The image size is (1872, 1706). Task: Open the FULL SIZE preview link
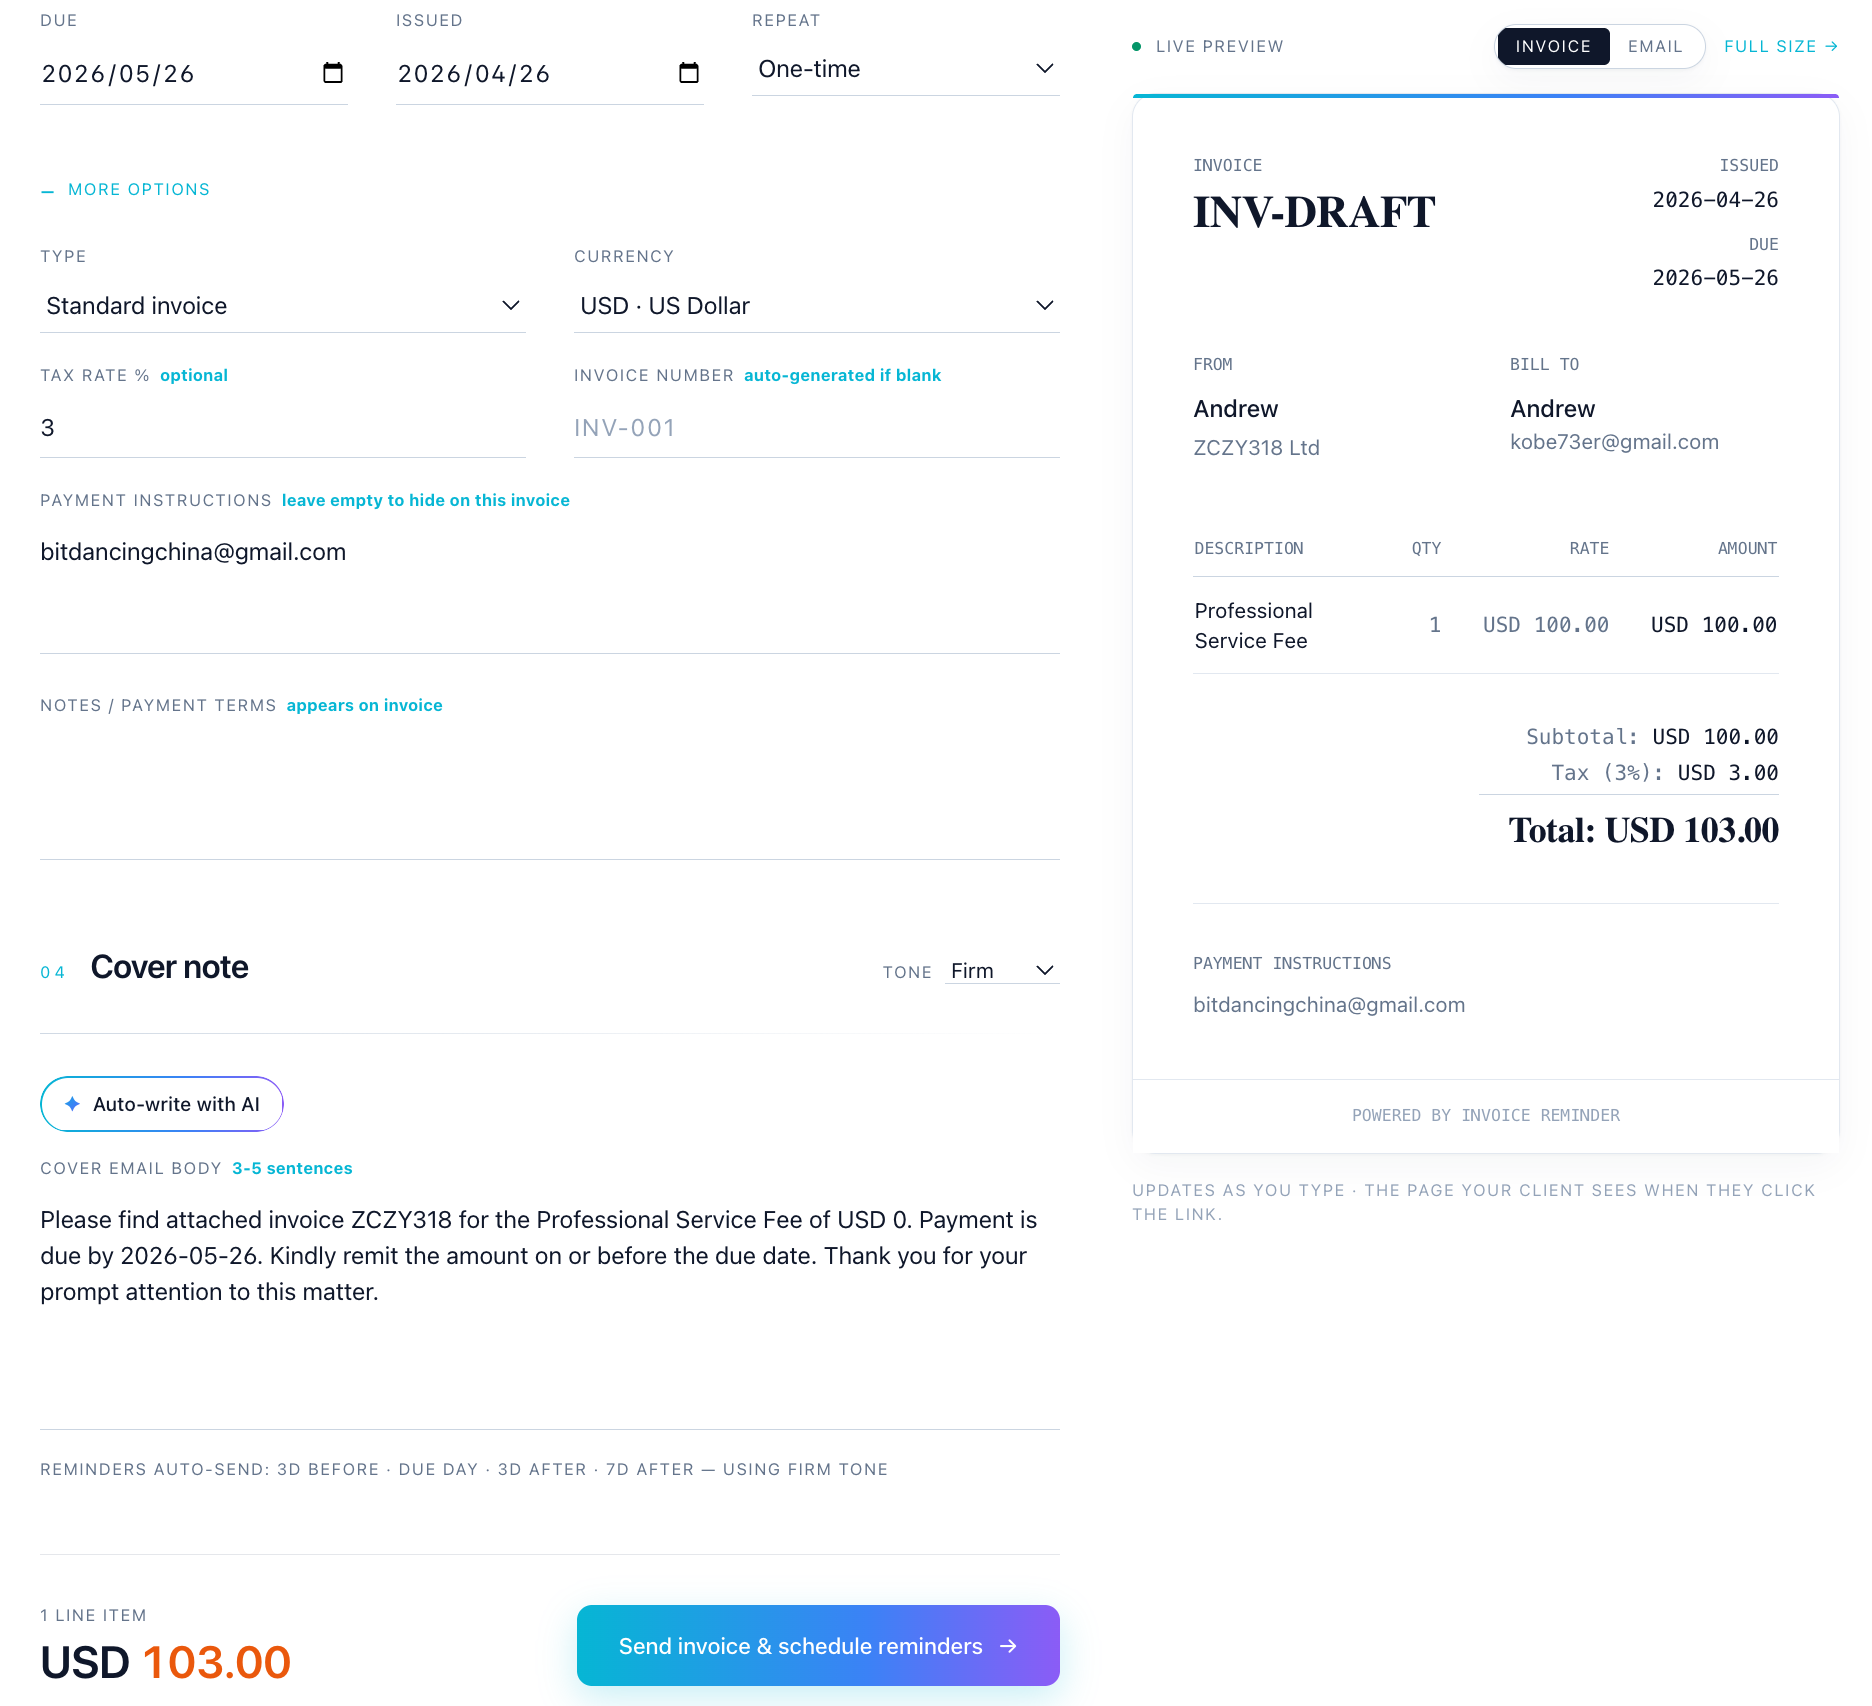1771,46
